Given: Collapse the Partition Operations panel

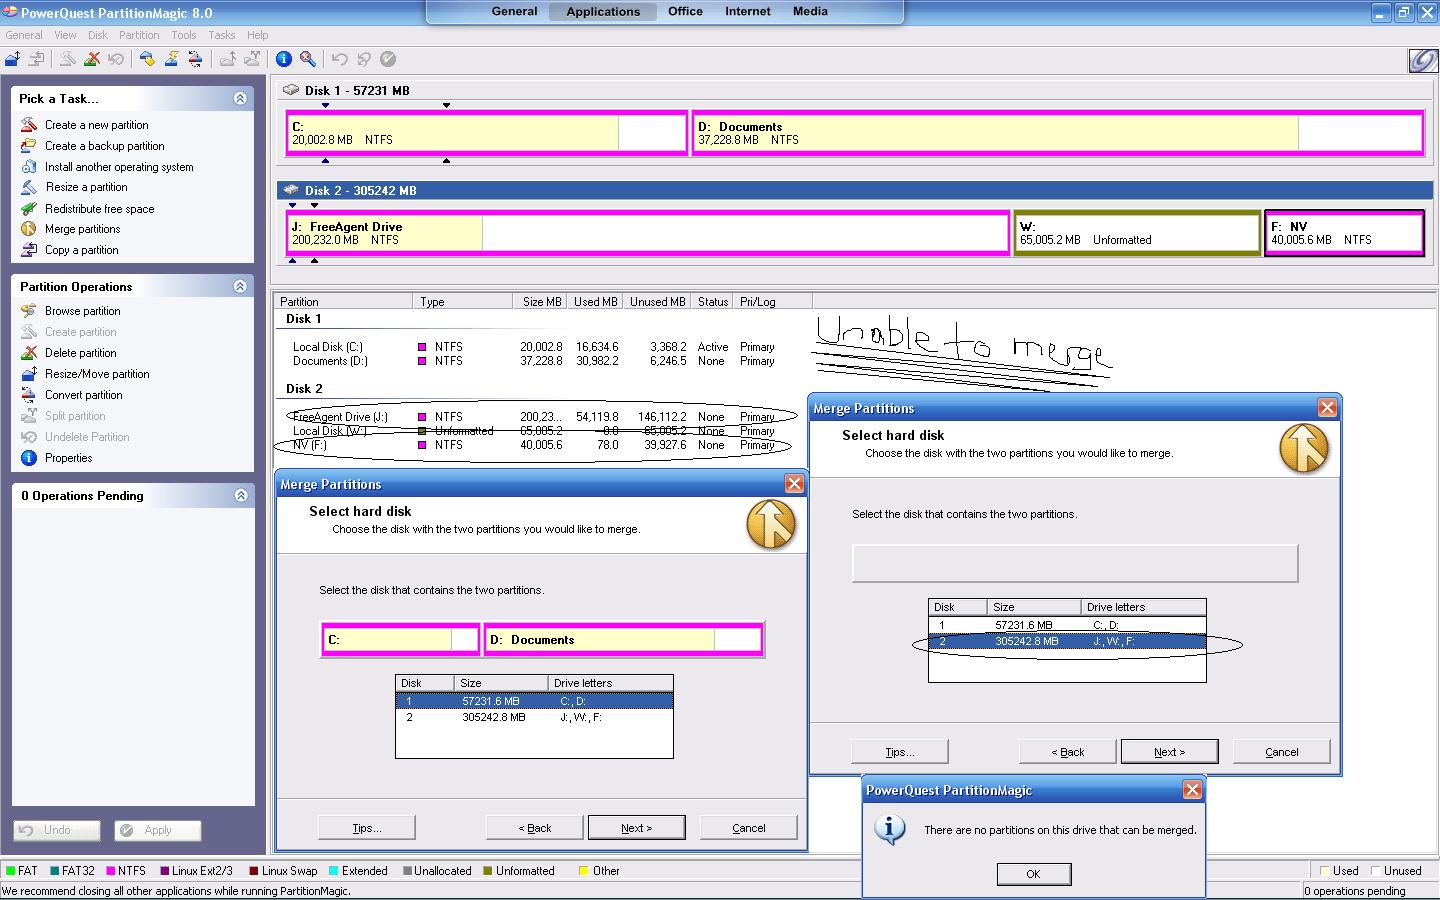Looking at the screenshot, I should 240,286.
